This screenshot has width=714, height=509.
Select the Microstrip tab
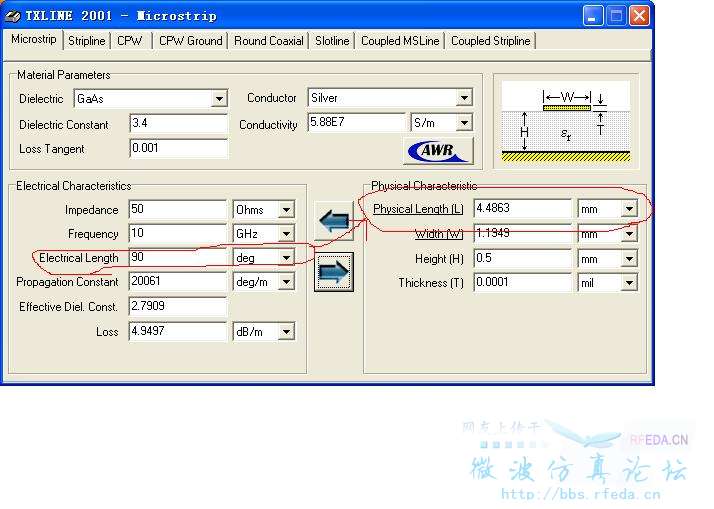pos(33,40)
